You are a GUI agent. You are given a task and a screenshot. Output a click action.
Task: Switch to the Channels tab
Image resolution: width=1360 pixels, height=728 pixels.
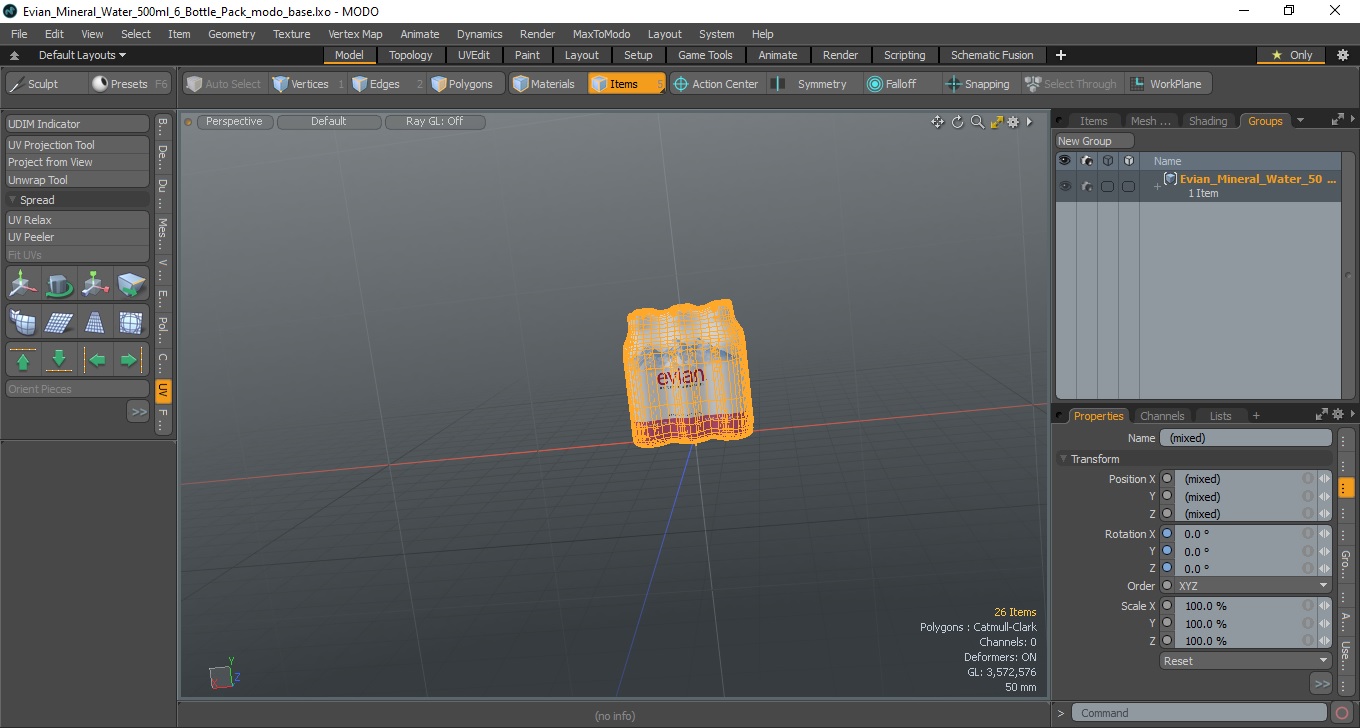tap(1162, 416)
